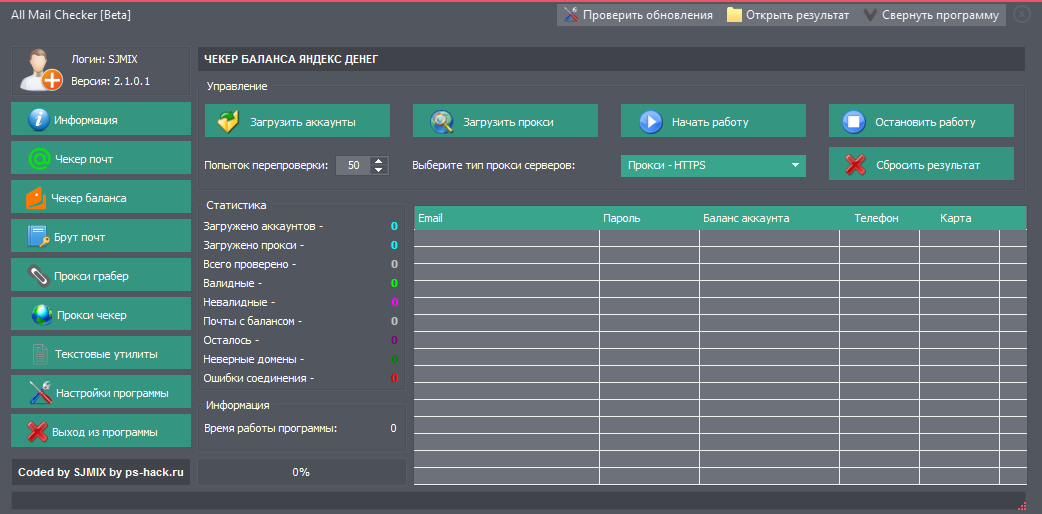Click the Валидные statistic label
1042x514 pixels.
coord(233,283)
